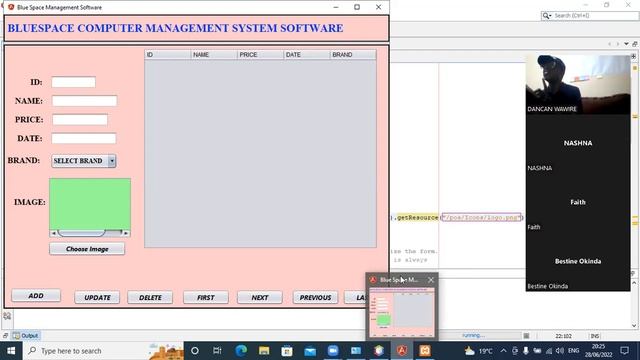Click the NASHNA participant tile
The image size is (640, 360).
click(578, 143)
